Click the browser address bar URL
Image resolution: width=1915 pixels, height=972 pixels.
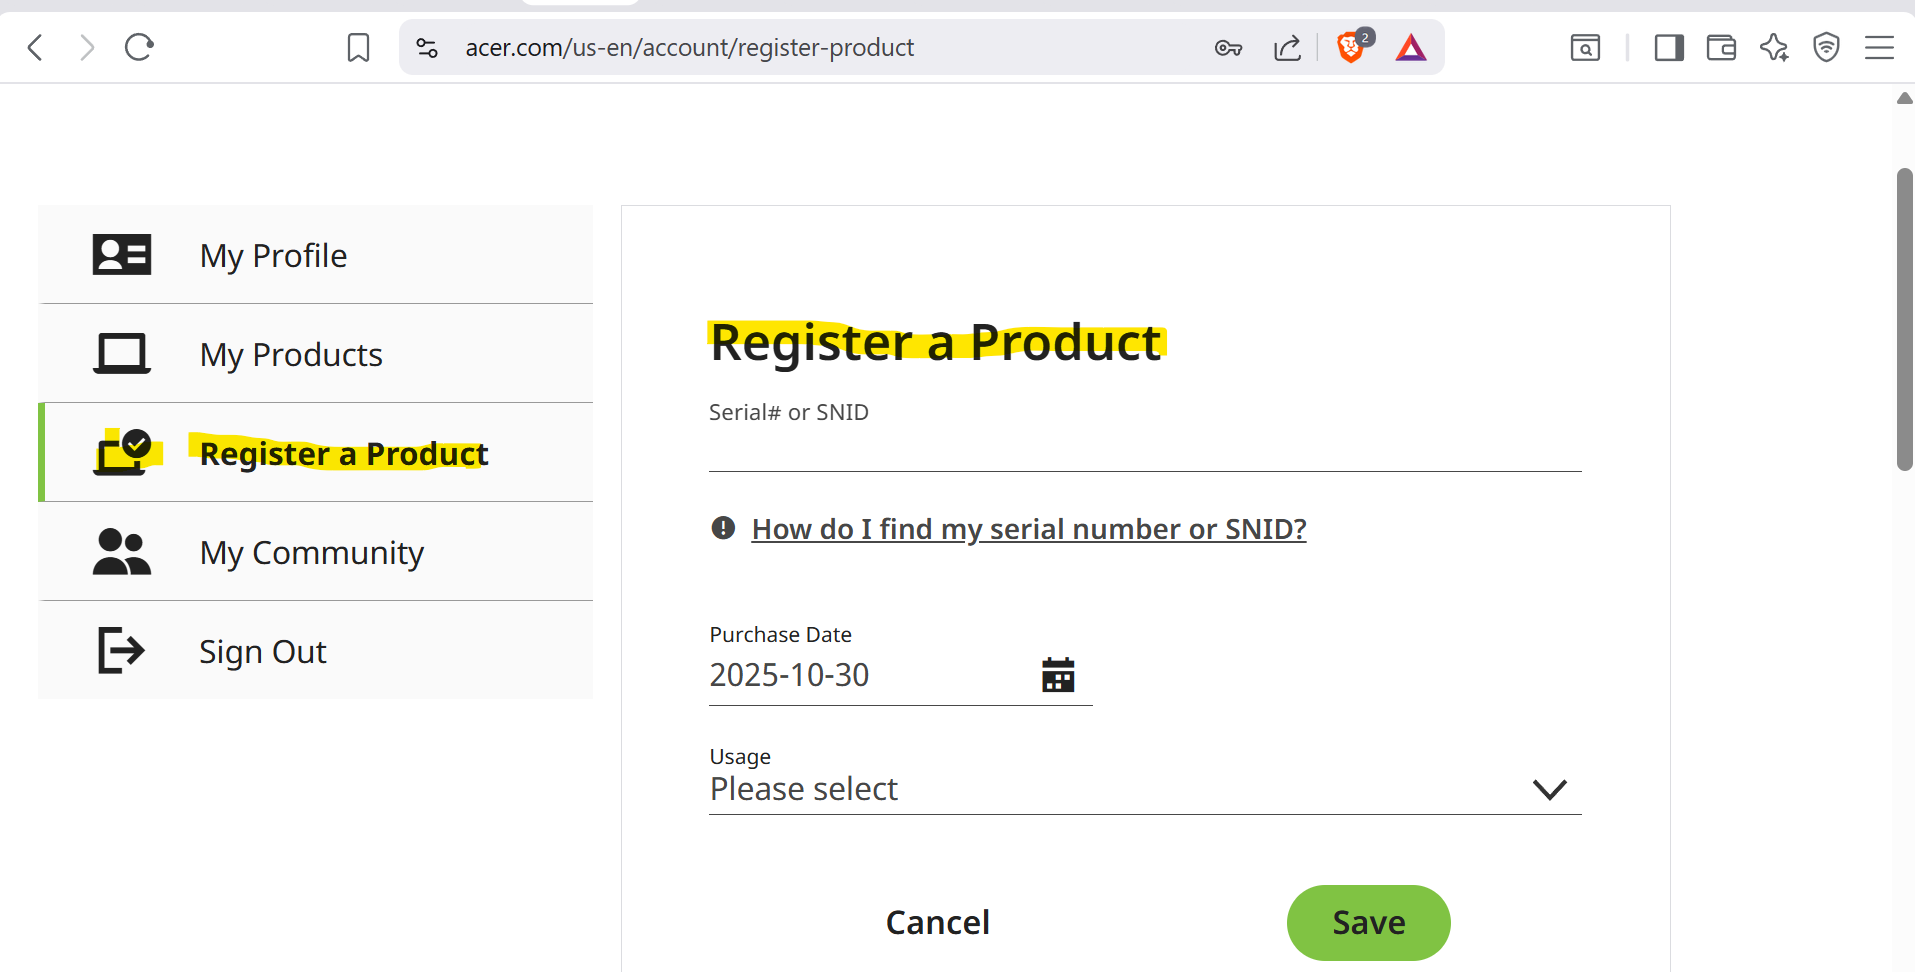coord(689,47)
